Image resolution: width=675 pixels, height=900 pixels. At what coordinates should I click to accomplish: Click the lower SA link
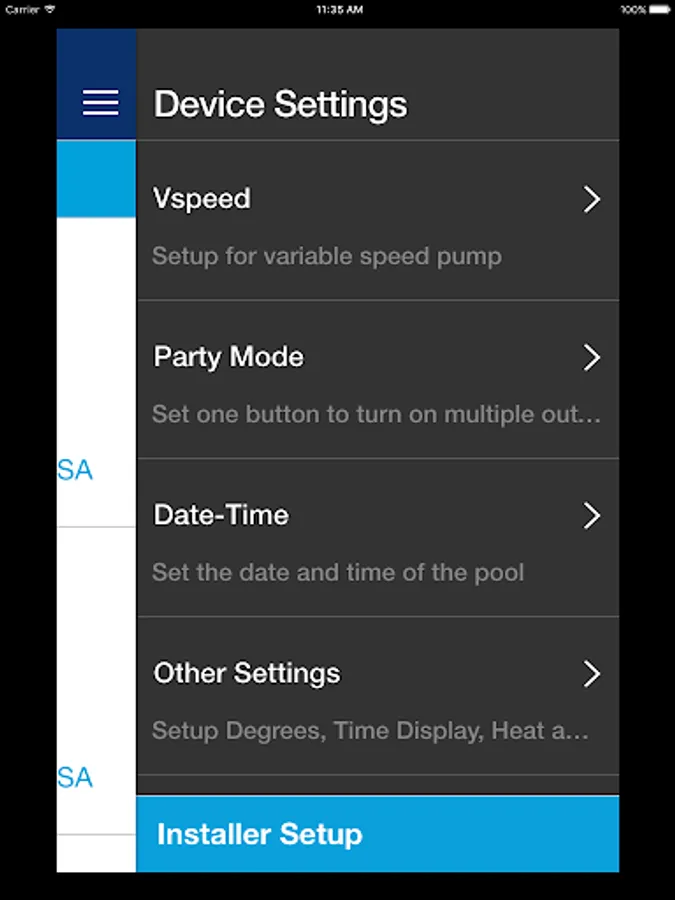point(75,778)
